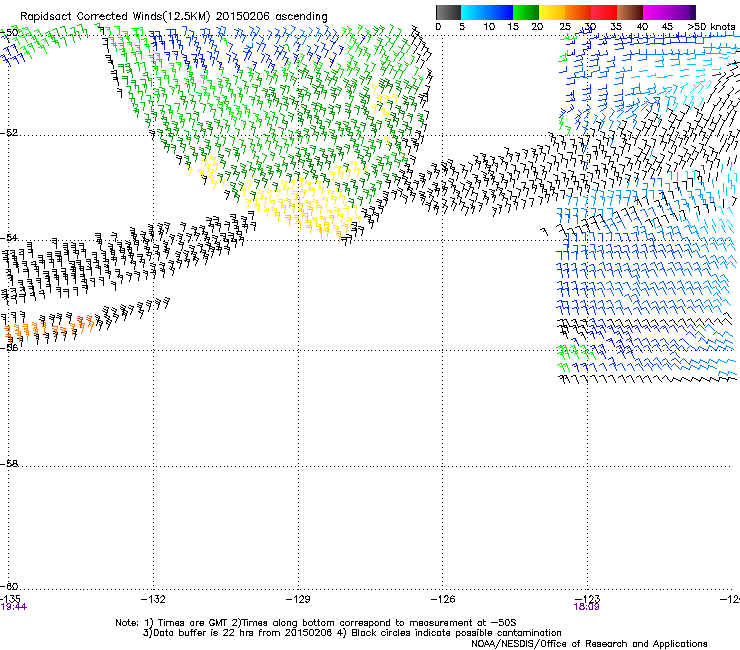The height and width of the screenshot is (650, 740).
Task: Click the purple '13:44' swath time label
Action: [x=14, y=607]
